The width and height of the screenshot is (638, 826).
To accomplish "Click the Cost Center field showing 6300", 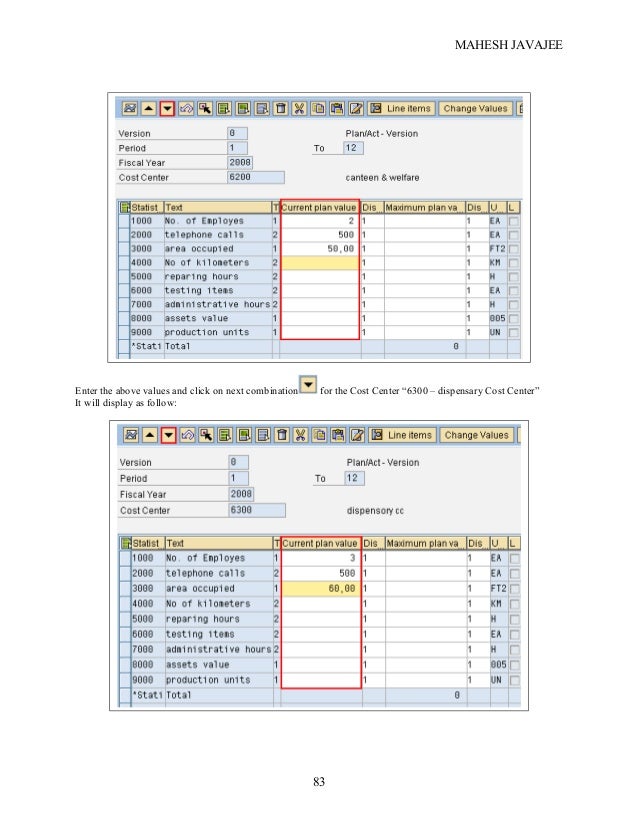I will pos(257,510).
